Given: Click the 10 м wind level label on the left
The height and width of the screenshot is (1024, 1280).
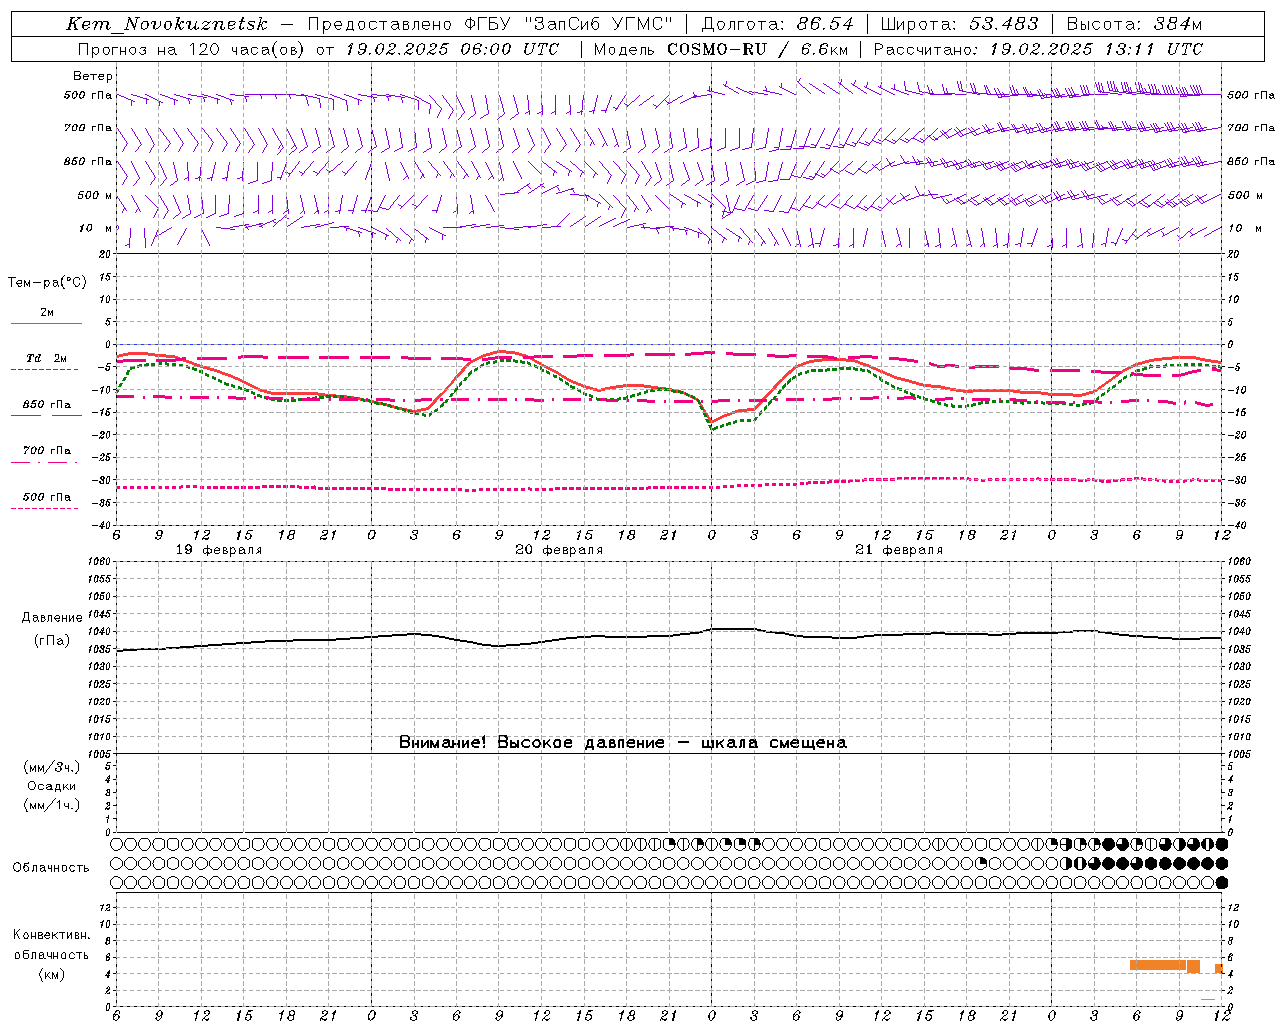Looking at the screenshot, I should (96, 229).
